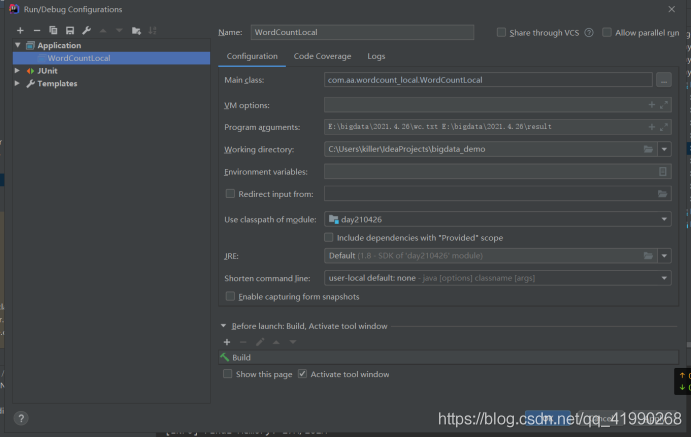
Task: Select WordCountLocal in configuration tree
Action: click(111, 58)
